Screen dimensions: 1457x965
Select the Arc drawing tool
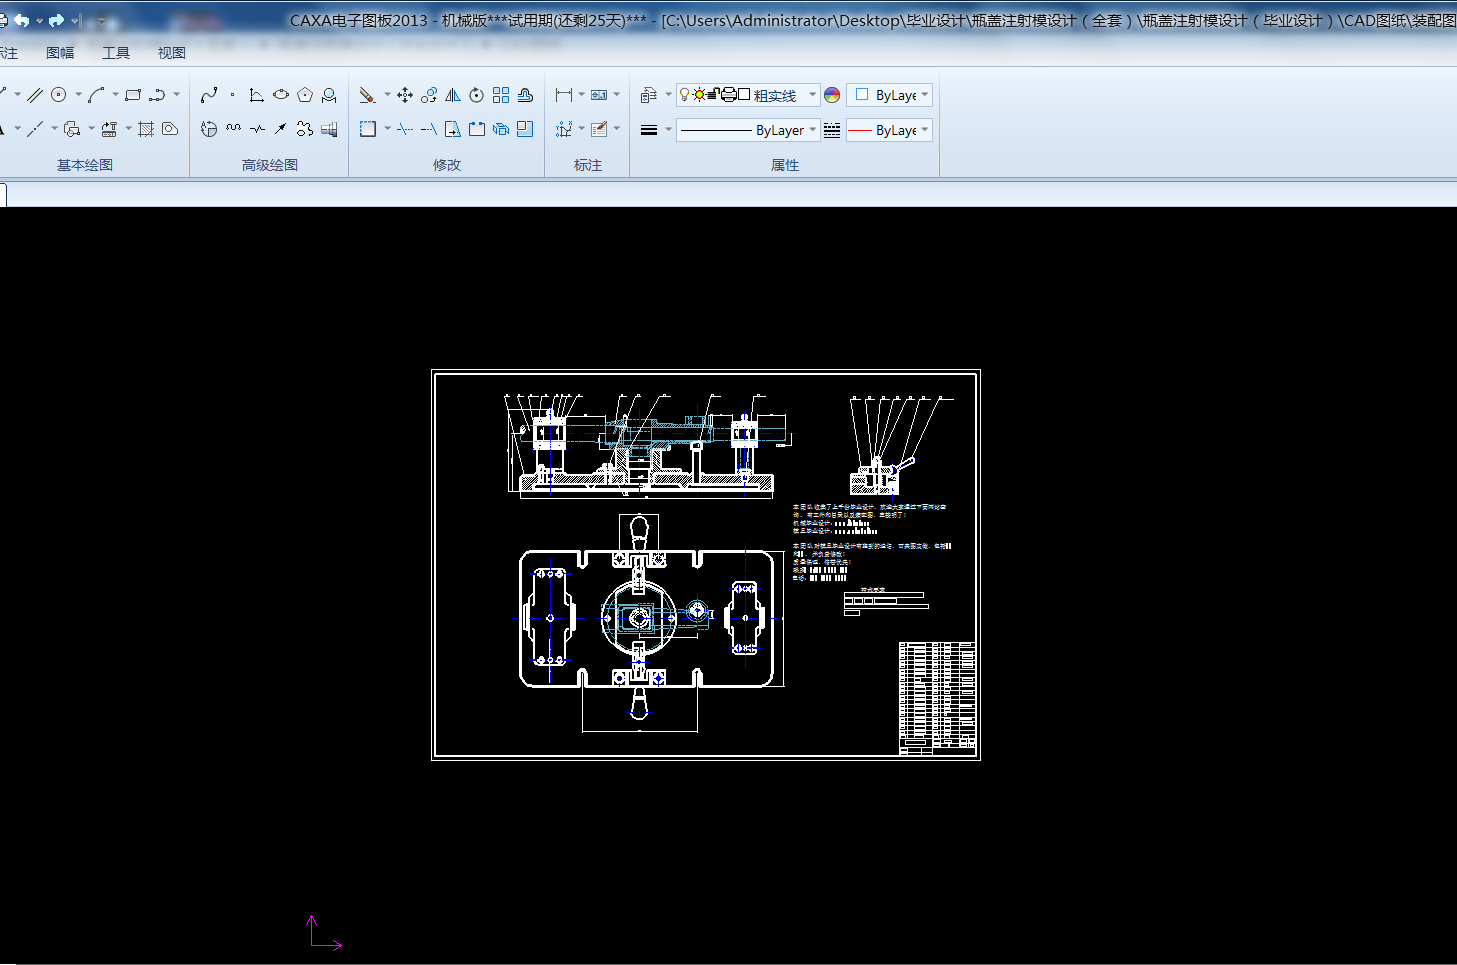point(96,95)
